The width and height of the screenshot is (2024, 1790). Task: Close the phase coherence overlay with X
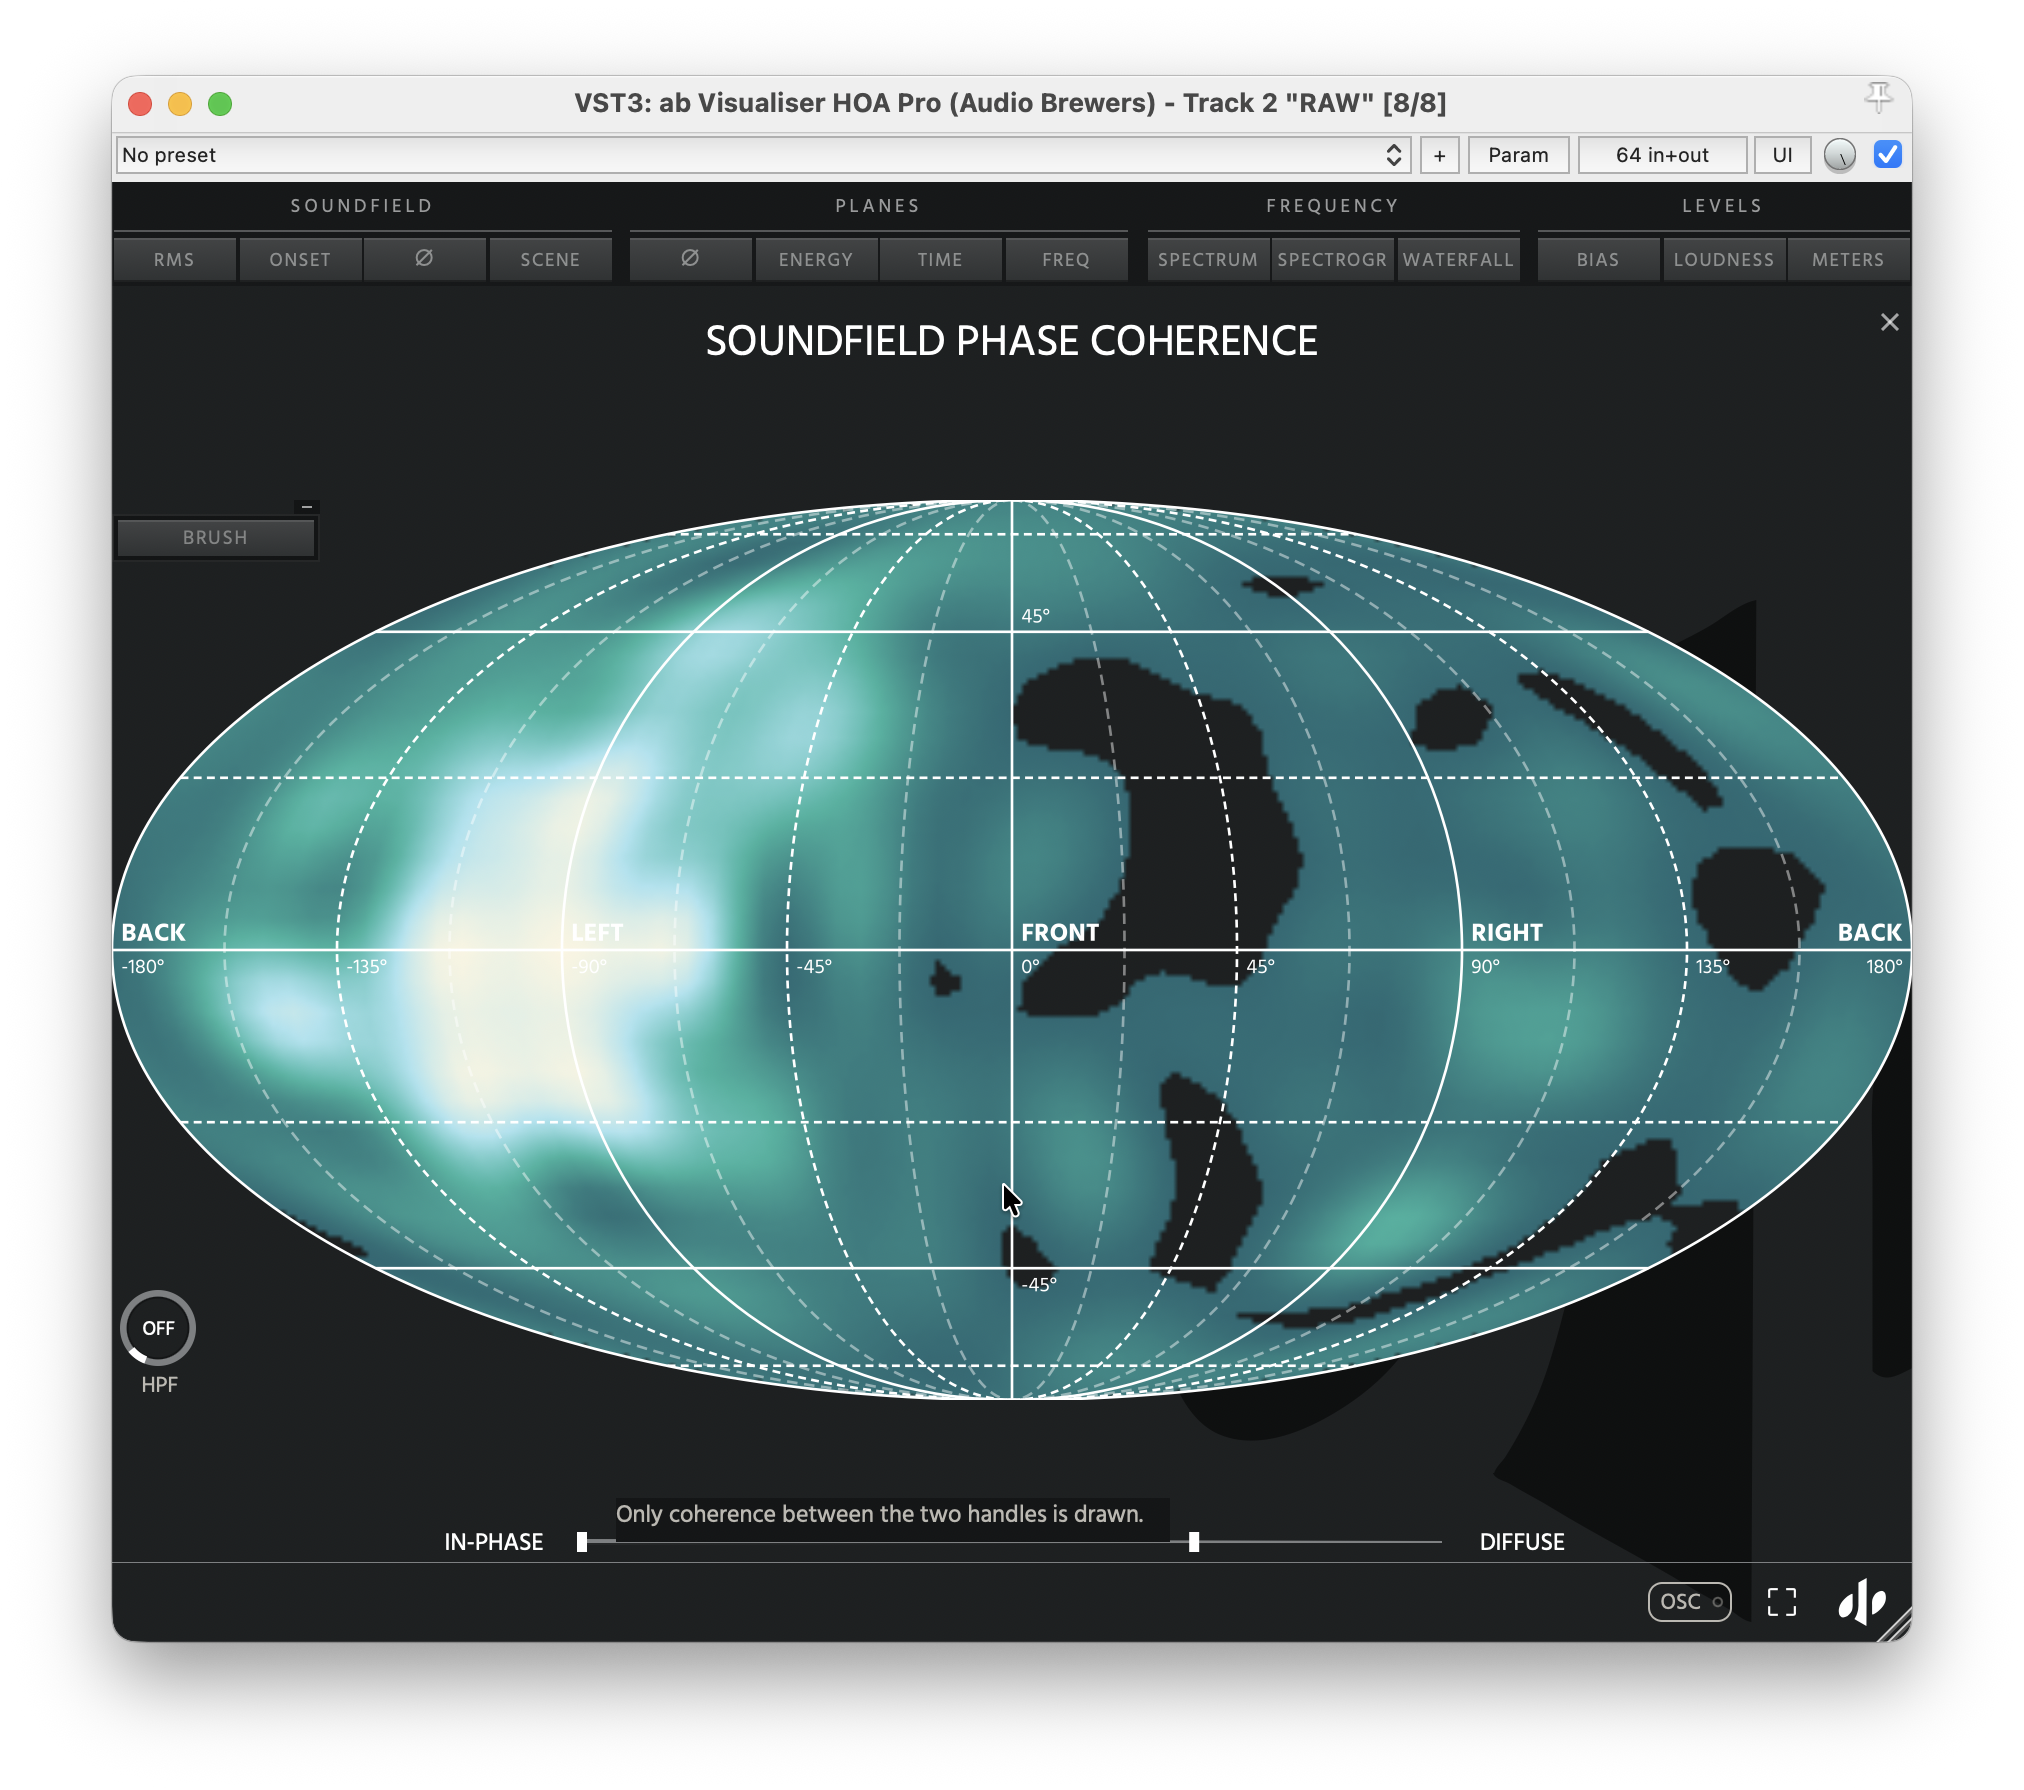tap(1889, 322)
